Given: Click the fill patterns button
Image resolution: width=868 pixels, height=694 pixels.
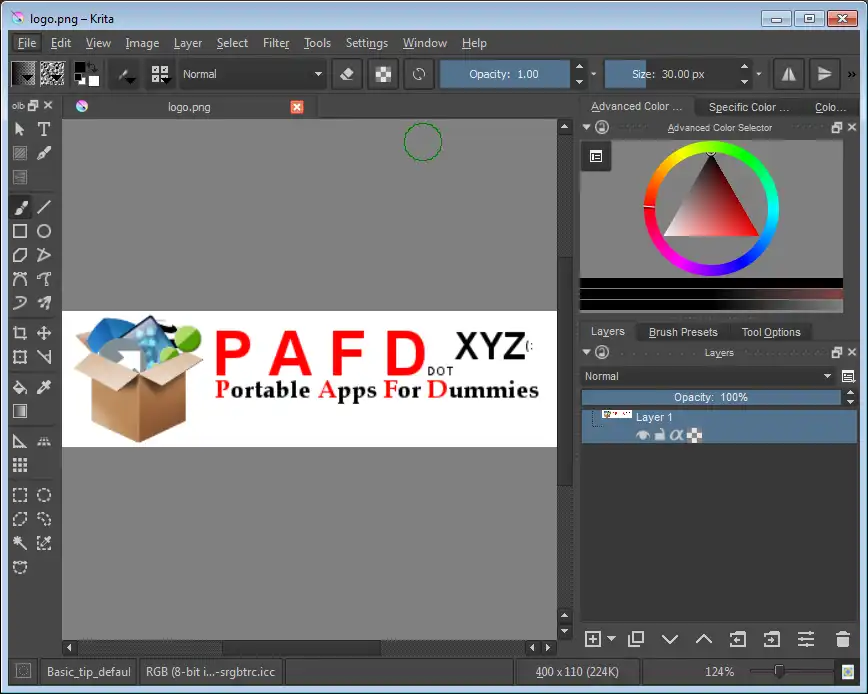Looking at the screenshot, I should [x=53, y=74].
